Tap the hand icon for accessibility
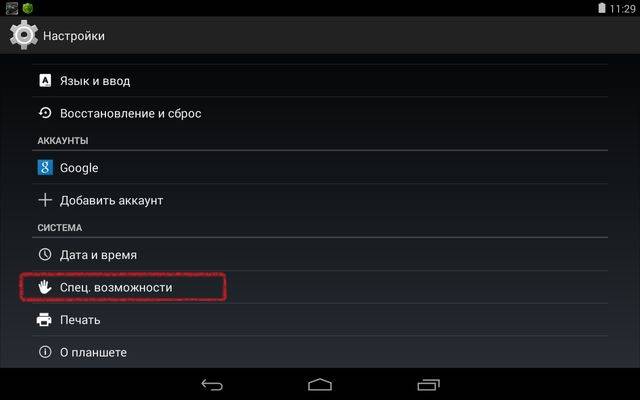Image resolution: width=640 pixels, height=400 pixels. pyautogui.click(x=45, y=287)
